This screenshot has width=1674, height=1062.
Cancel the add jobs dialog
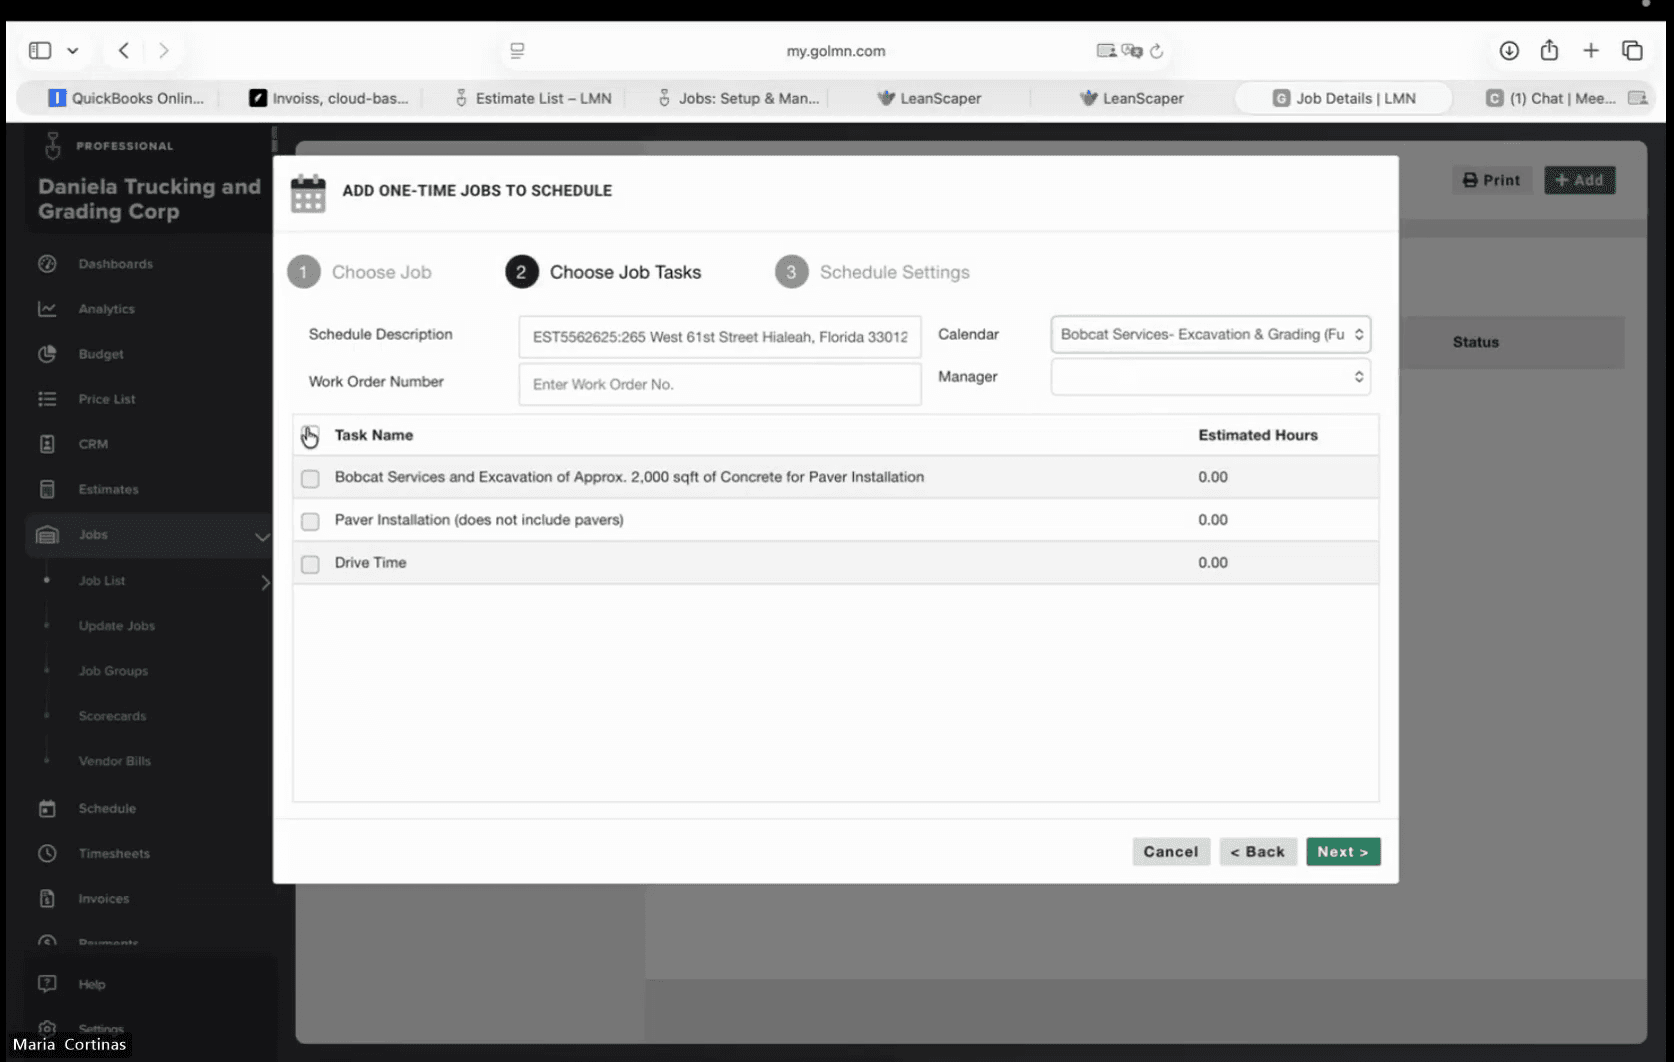[1171, 852]
